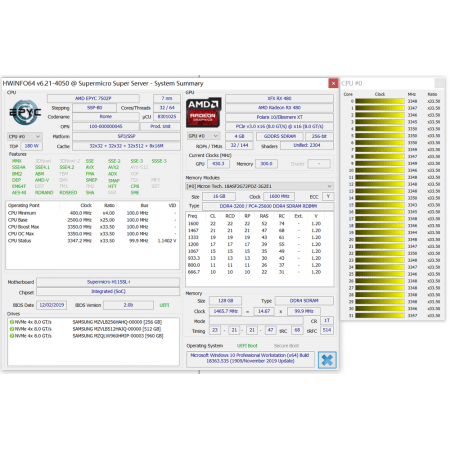Click the GDDR5 SDRAM field

click(x=280, y=136)
